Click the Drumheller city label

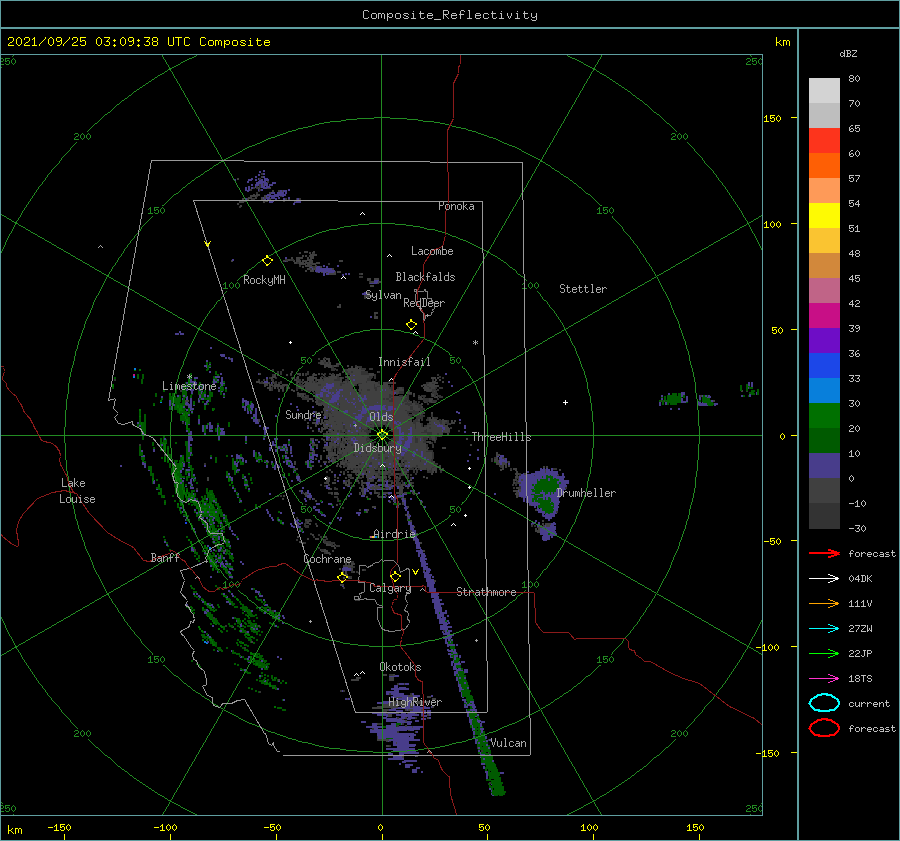[586, 493]
